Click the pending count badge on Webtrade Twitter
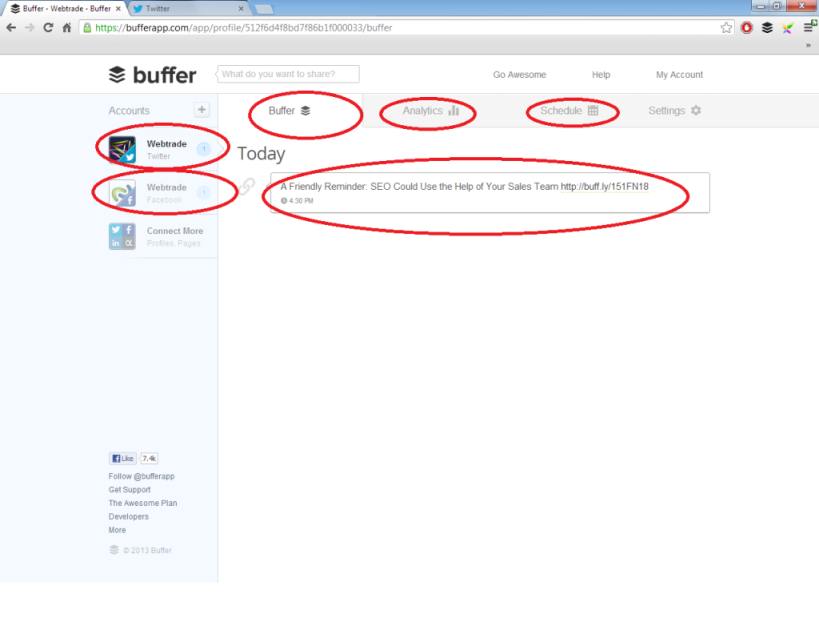 click(204, 149)
